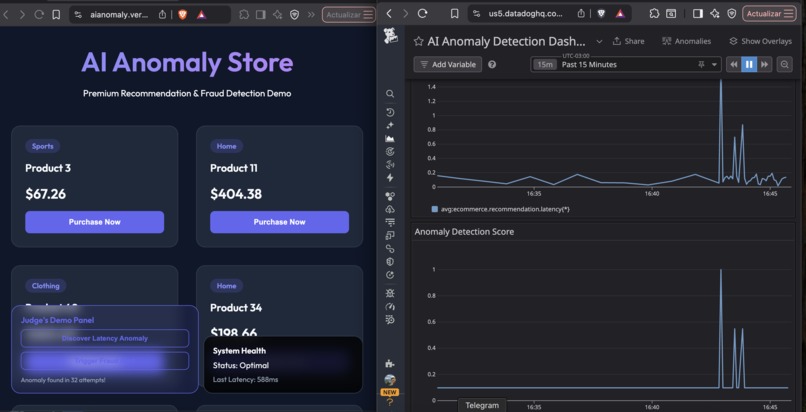The height and width of the screenshot is (412, 806).
Task: Click help icon next to Add Variable
Action: click(x=492, y=65)
